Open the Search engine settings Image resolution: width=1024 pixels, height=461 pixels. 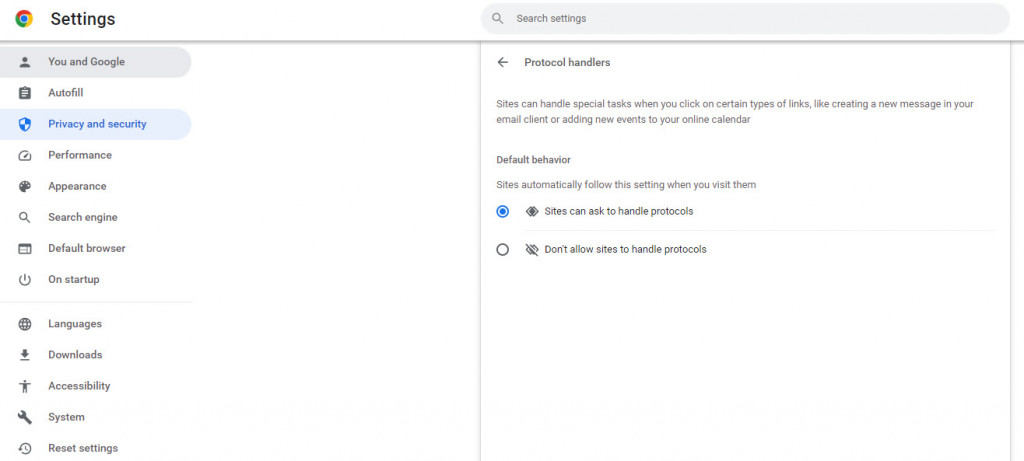pos(82,217)
